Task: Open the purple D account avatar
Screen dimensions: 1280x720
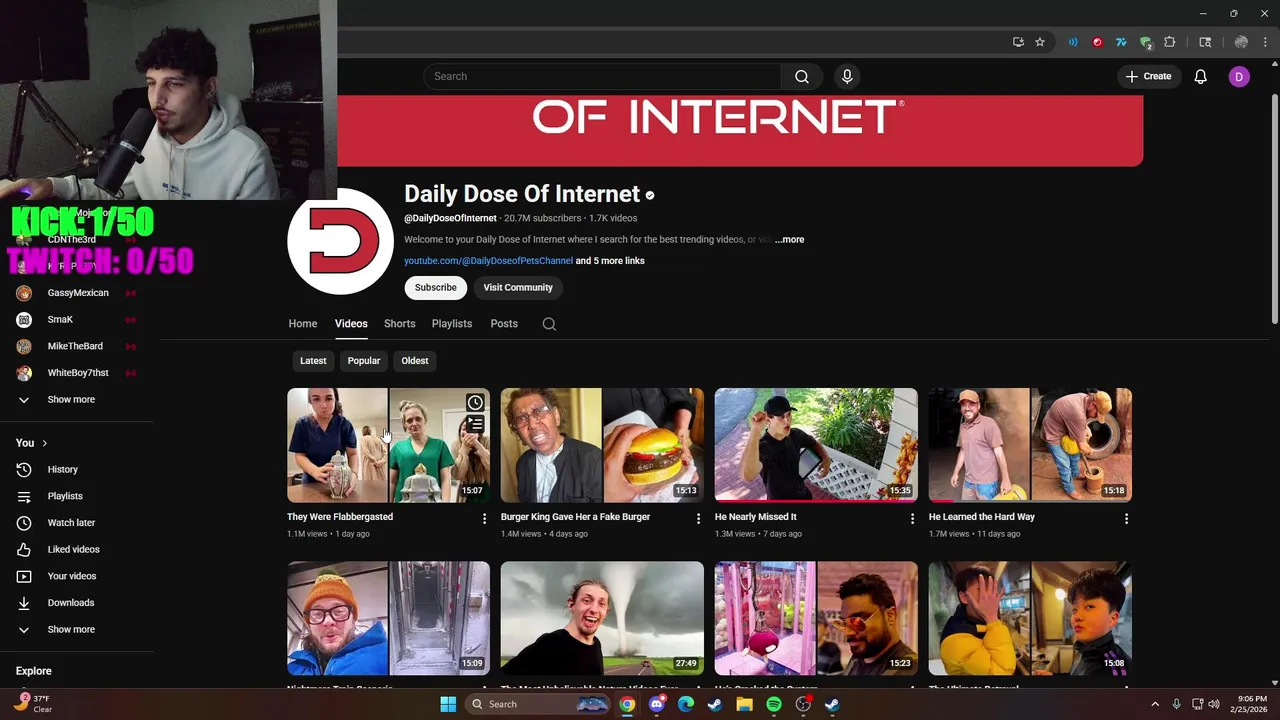Action: (1239, 76)
